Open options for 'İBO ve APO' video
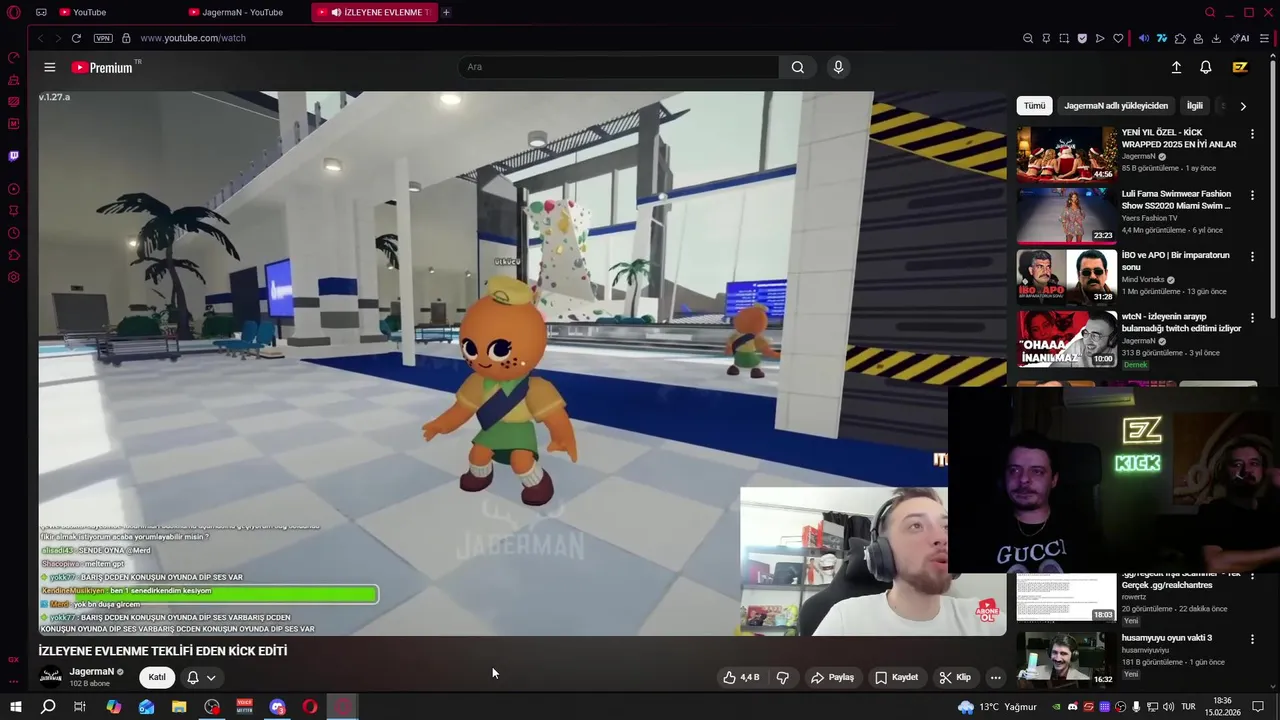The height and width of the screenshot is (720, 1280). coord(1252,257)
